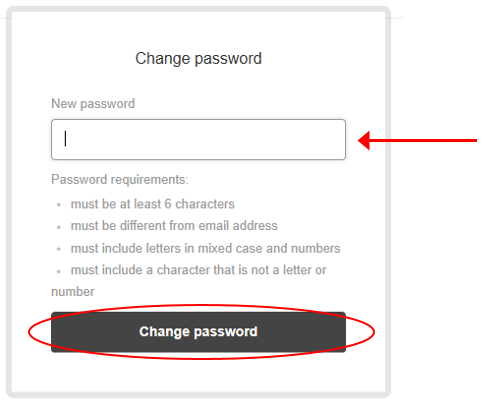Click the 'must be at least 6 characters' requirement

153,204
